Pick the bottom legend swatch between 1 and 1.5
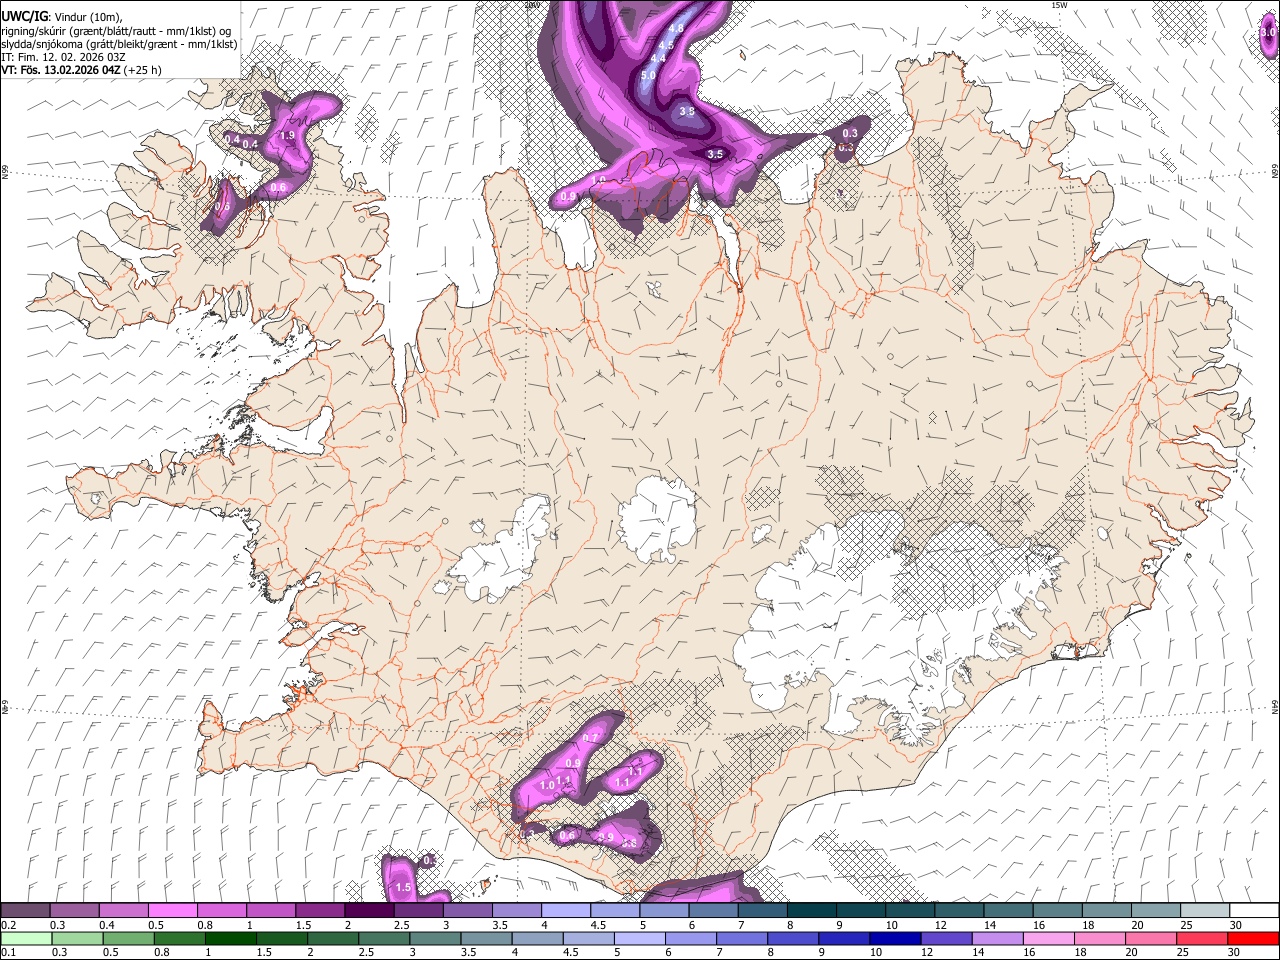Image resolution: width=1280 pixels, height=960 pixels. click(x=231, y=938)
